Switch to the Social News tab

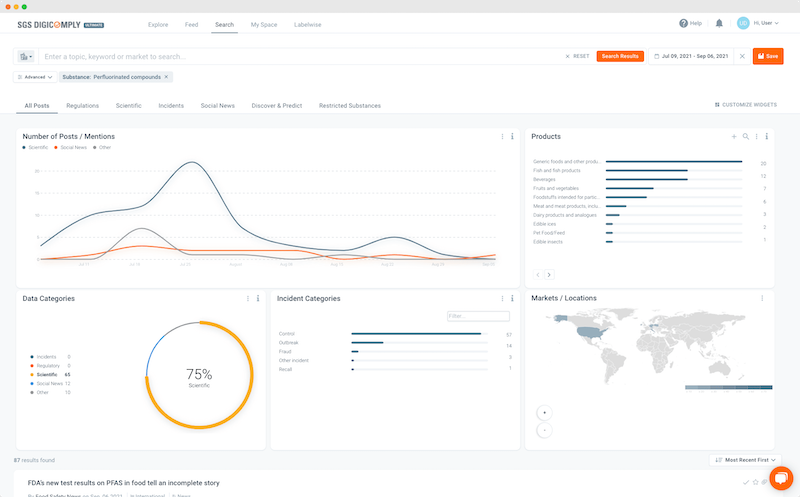[217, 106]
